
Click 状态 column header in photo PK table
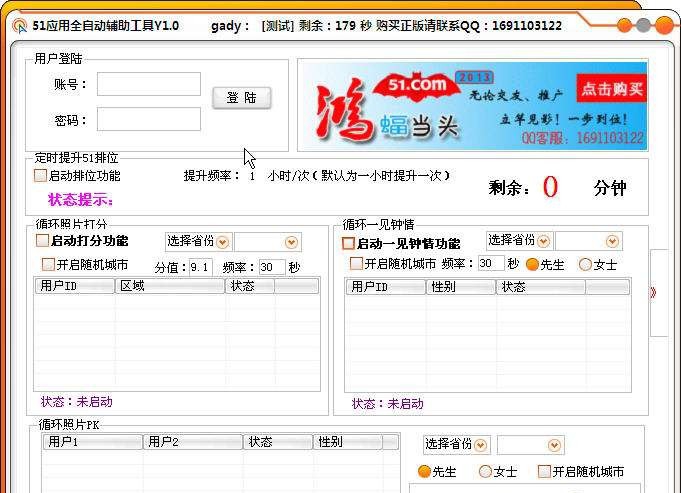[x=278, y=442]
